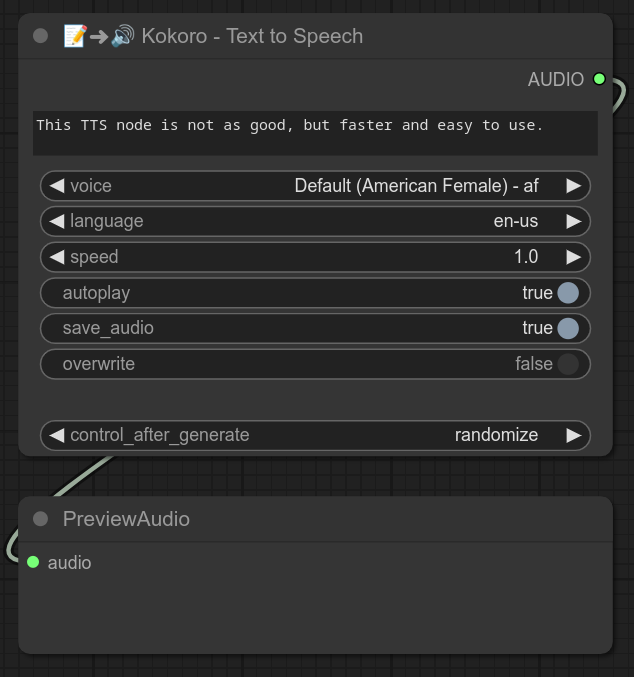The image size is (634, 677).
Task: Click the audio input connector on PreviewAudio
Action: point(33,562)
